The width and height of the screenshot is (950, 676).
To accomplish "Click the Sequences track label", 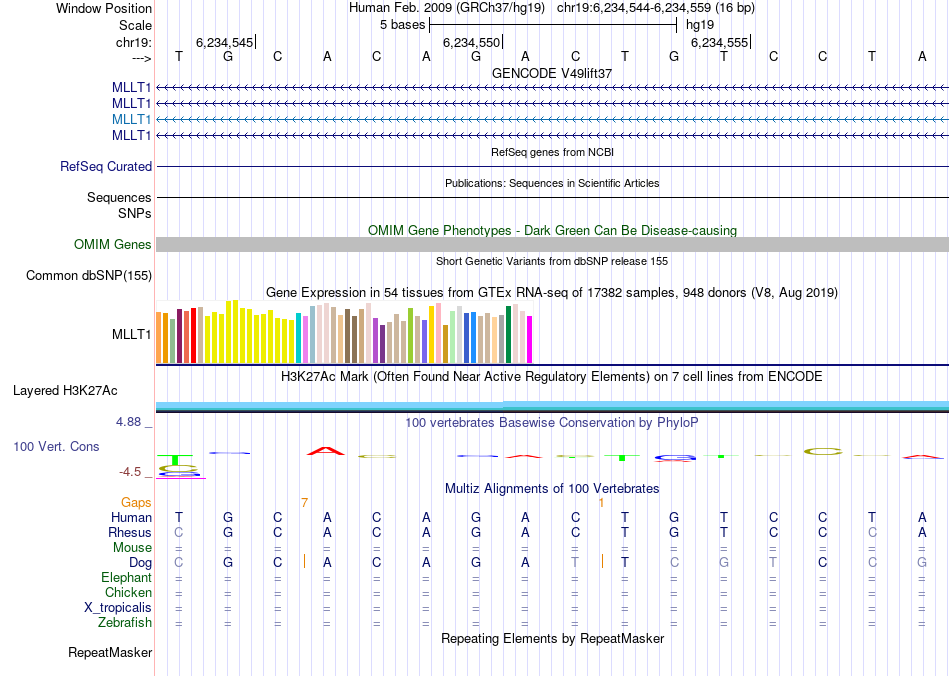I will coord(119,197).
